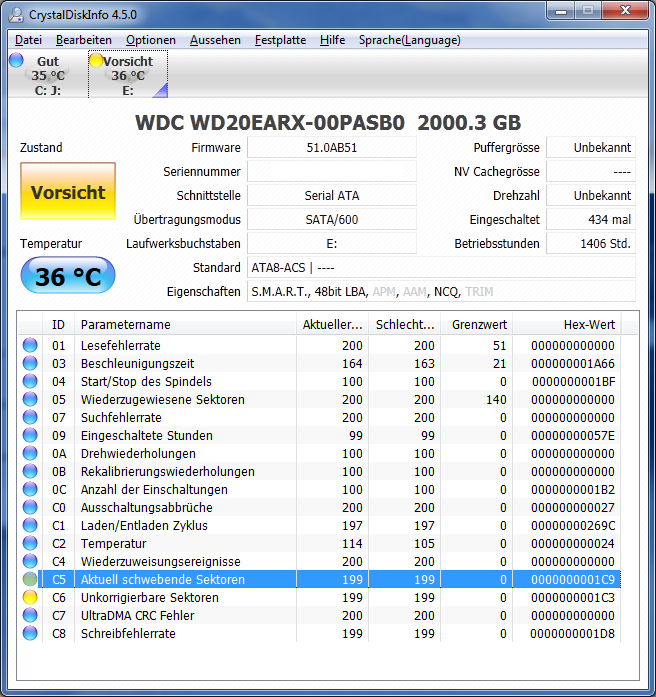Click yellow orb for C6 Unkorrigierbare Sektoren
The width and height of the screenshot is (656, 697).
(30, 597)
